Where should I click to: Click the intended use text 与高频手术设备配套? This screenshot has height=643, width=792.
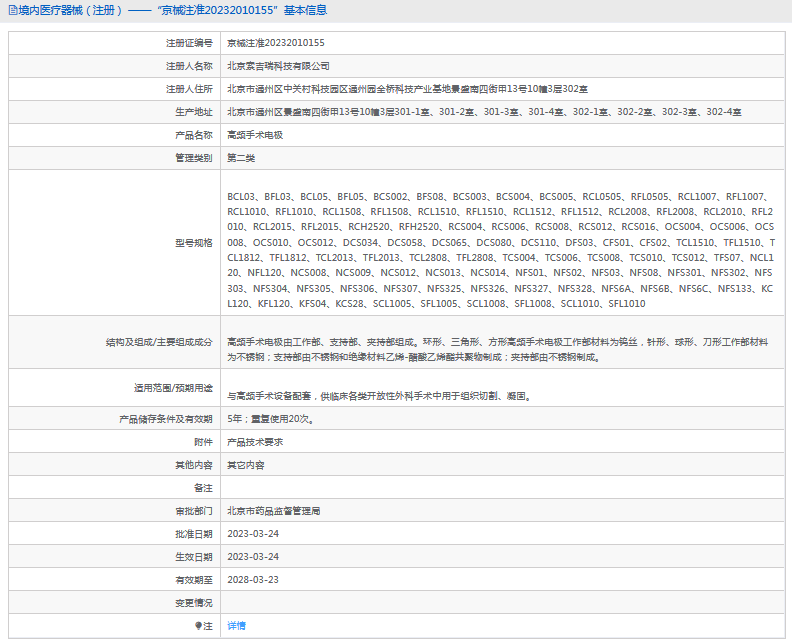tap(379, 397)
